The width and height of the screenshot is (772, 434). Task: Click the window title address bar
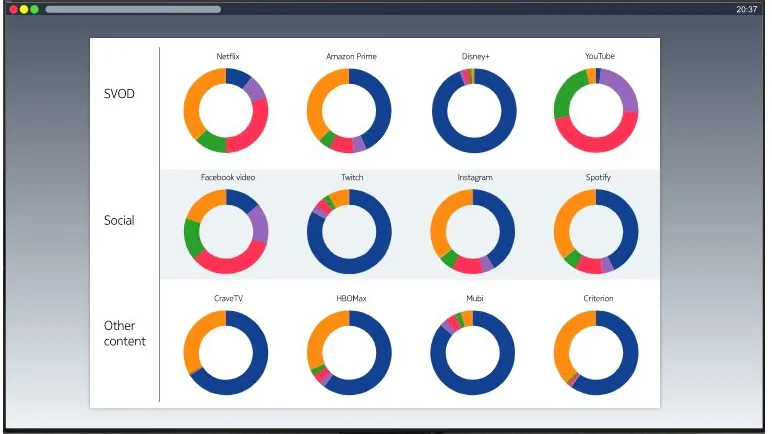click(133, 9)
